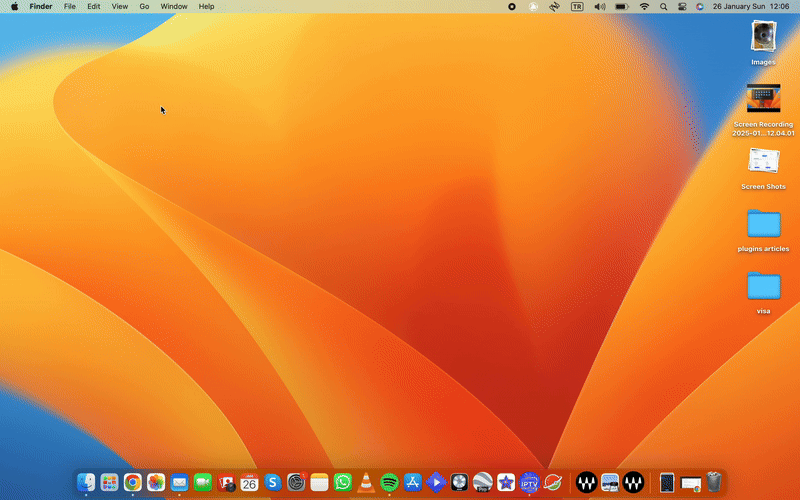Screen dimensions: 800x500
Task: Click the volume icon in menu bar
Action: (600, 6)
